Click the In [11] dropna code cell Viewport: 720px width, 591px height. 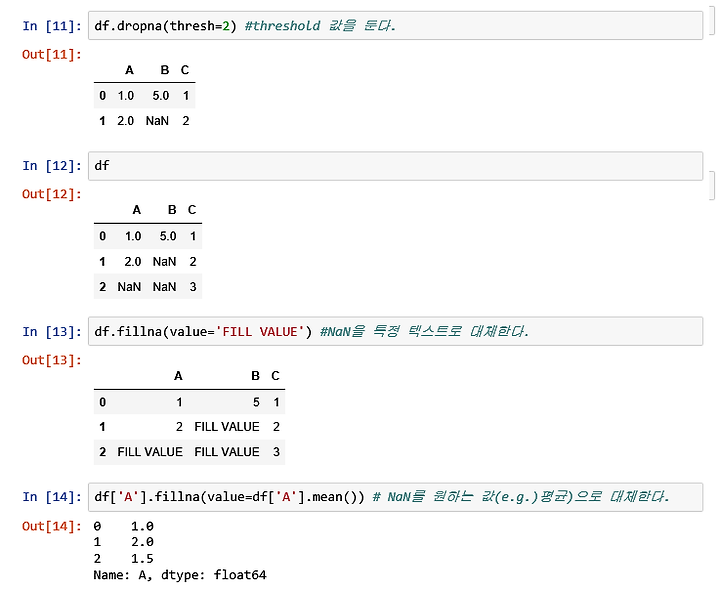point(395,26)
